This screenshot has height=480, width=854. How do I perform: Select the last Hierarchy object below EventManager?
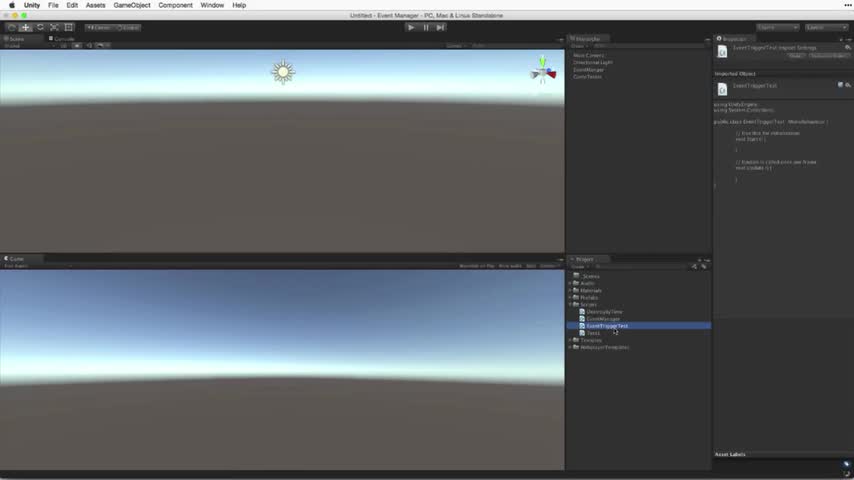coord(587,77)
